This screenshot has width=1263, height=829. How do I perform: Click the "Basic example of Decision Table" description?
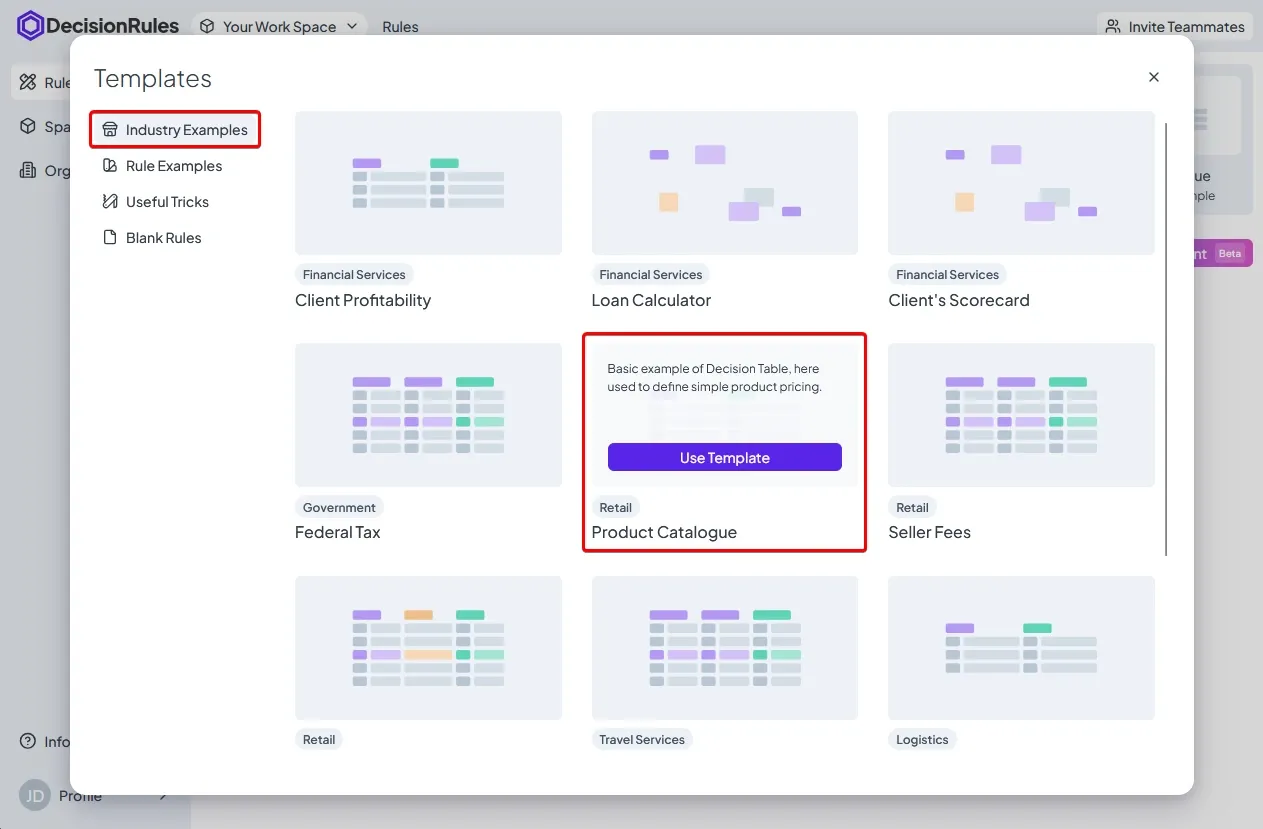pos(715,378)
